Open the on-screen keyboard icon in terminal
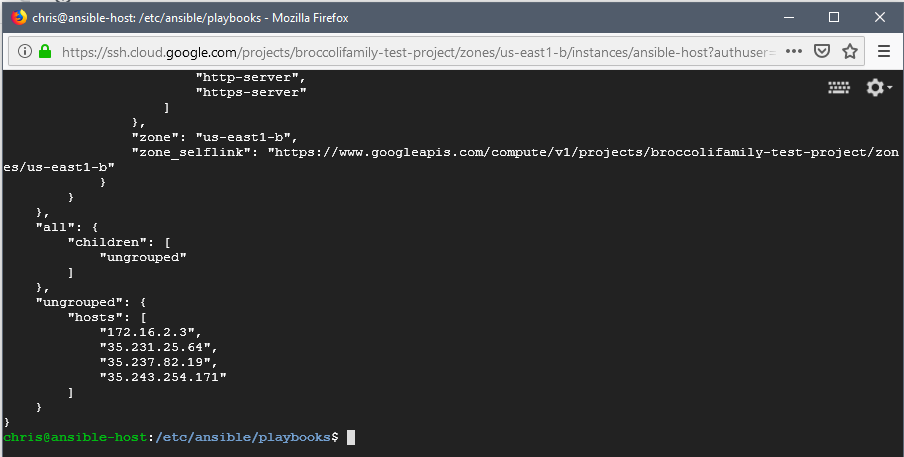 point(839,88)
